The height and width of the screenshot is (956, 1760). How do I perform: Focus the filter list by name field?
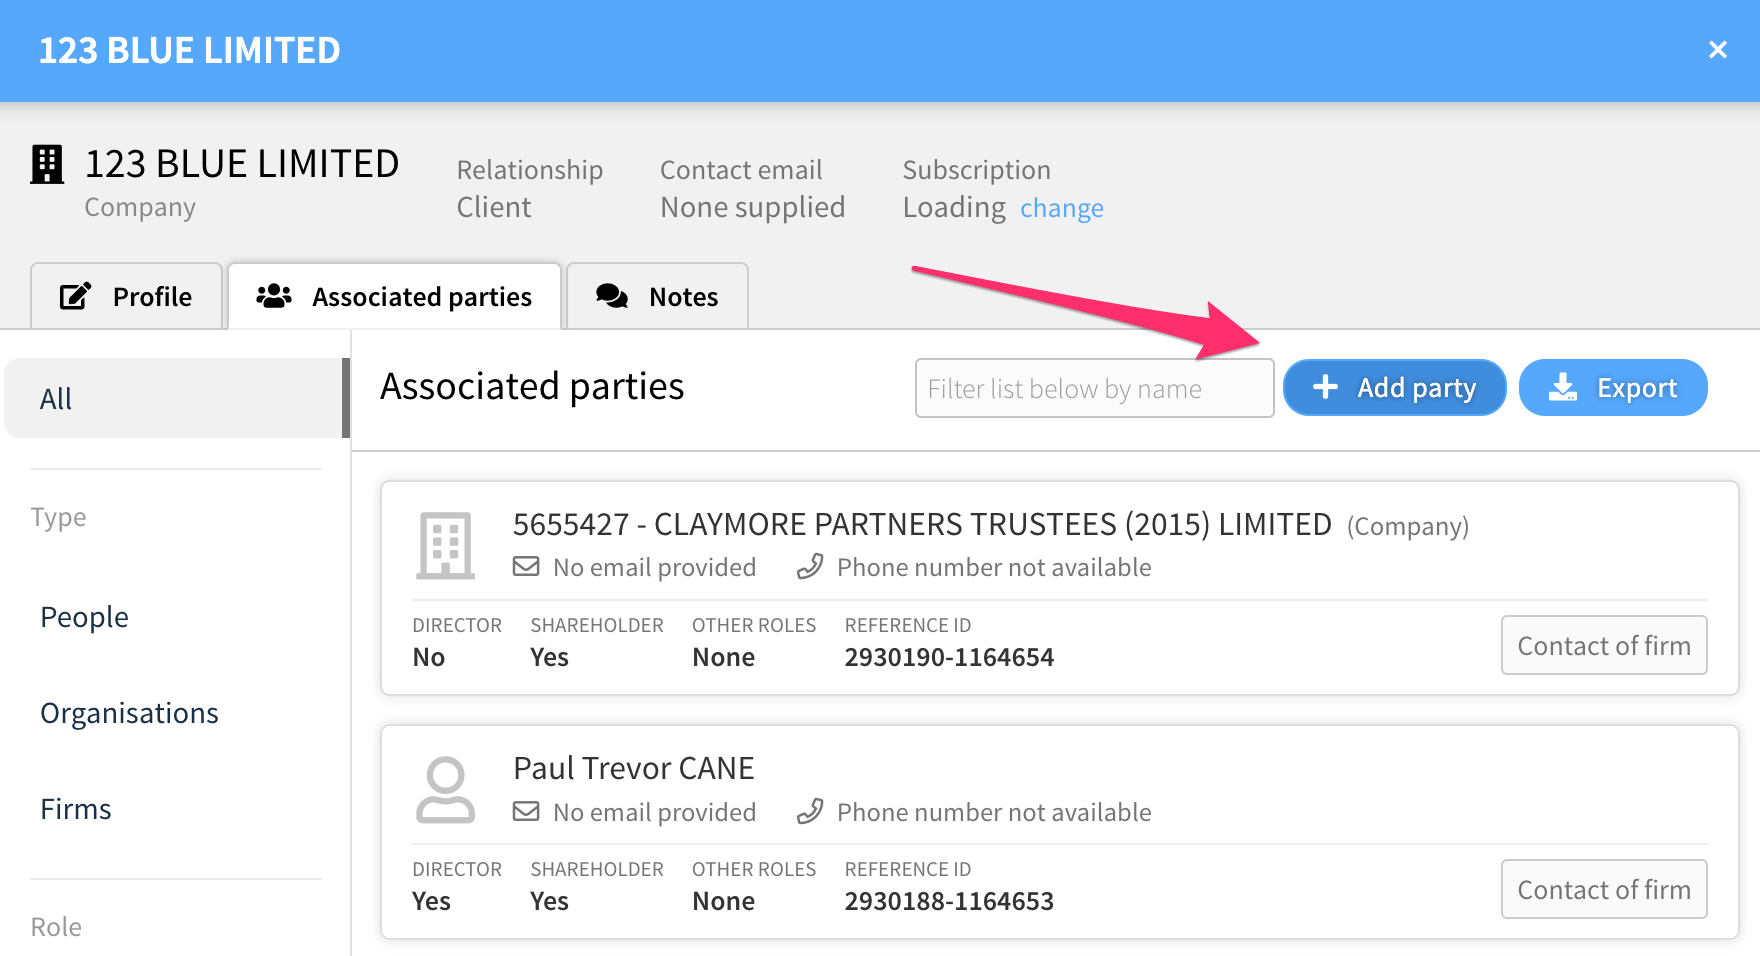(x=1094, y=388)
